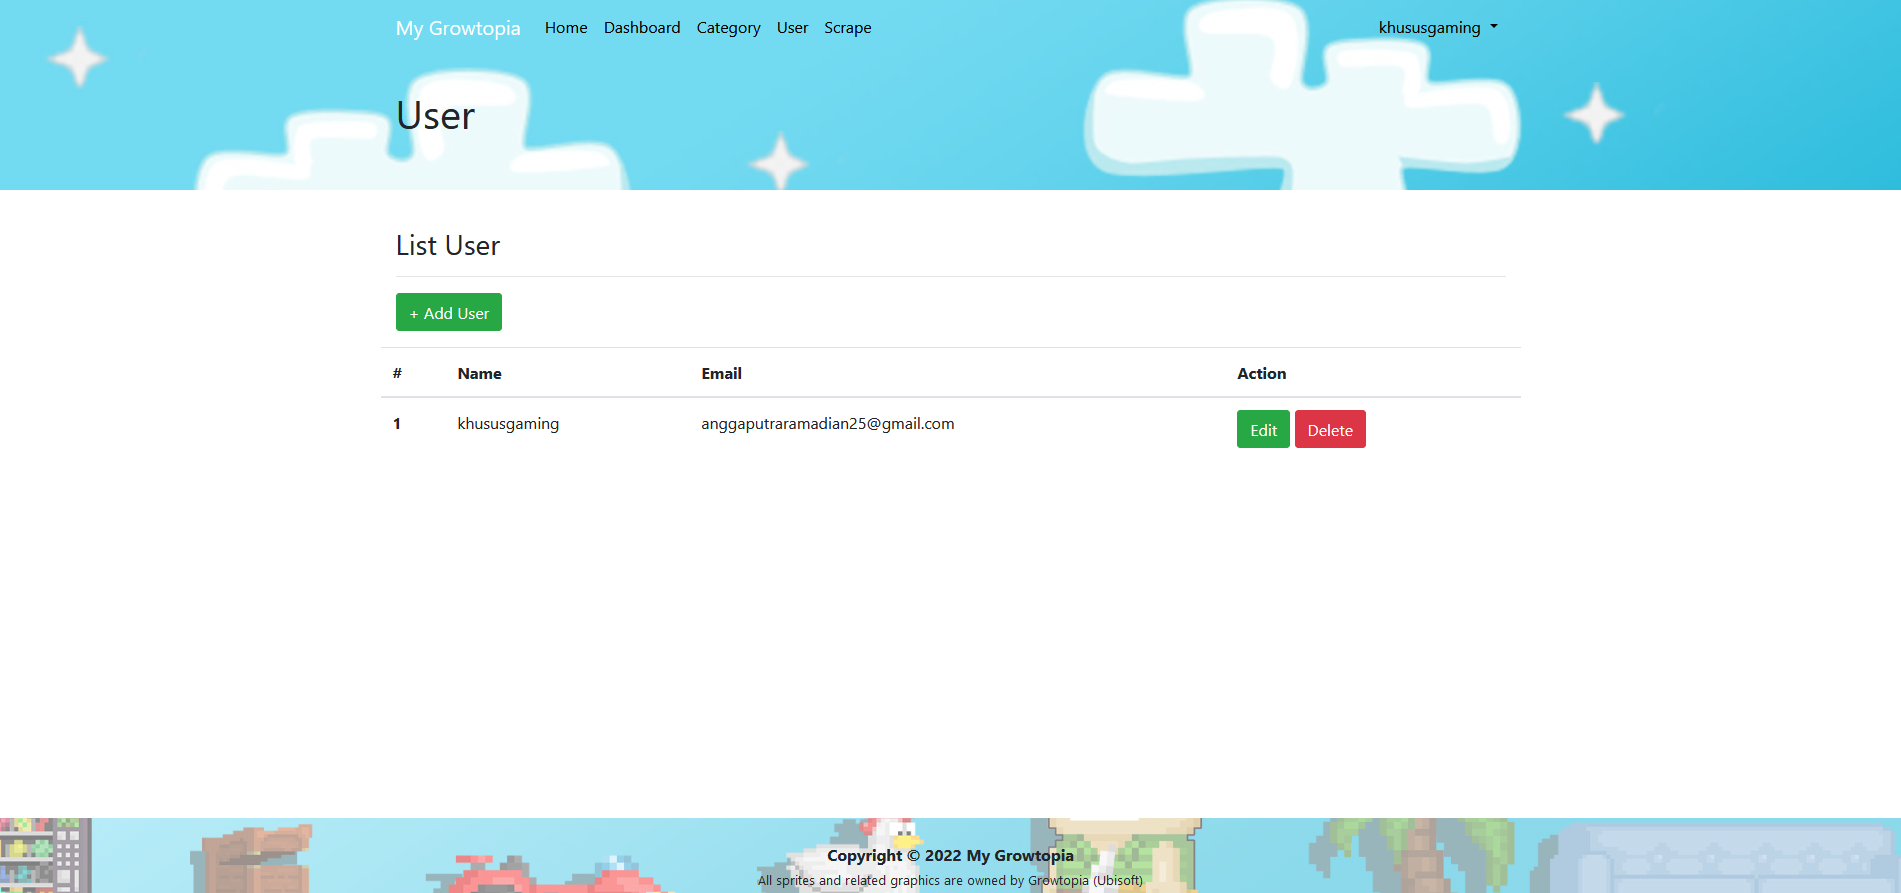Open the Scrape page
Viewport: 1901px width, 893px height.
pos(848,28)
